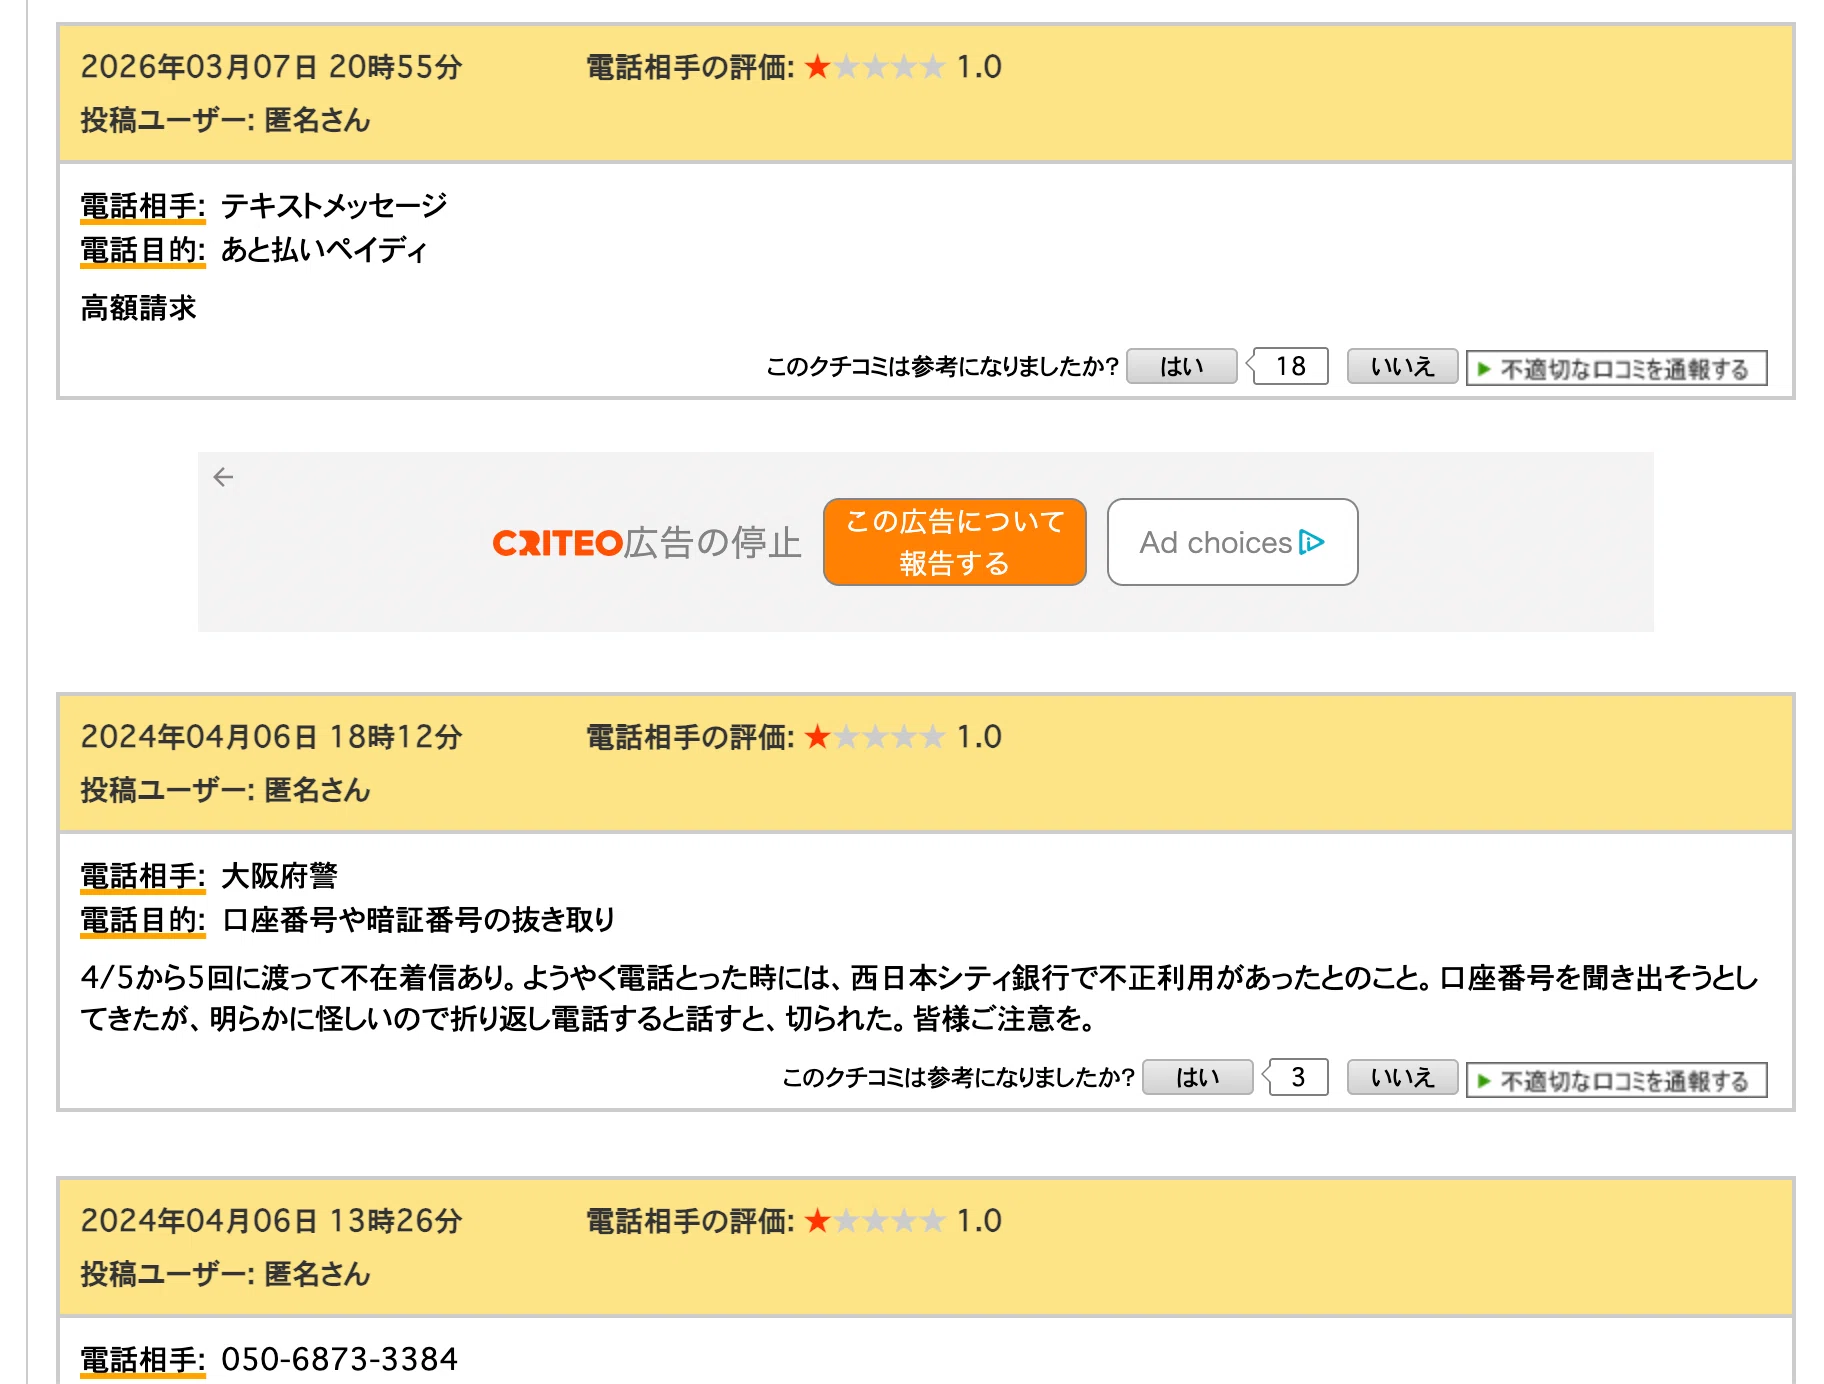Click はい on the 高額請求 review
Screen dimensions: 1824x1384
[1182, 367]
